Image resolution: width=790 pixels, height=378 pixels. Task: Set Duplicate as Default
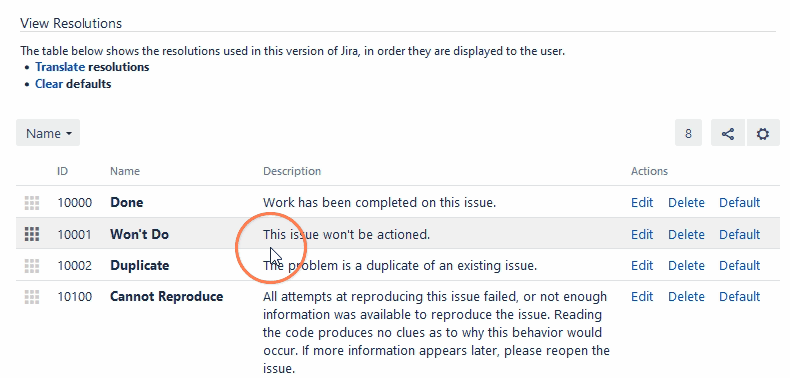tap(740, 266)
